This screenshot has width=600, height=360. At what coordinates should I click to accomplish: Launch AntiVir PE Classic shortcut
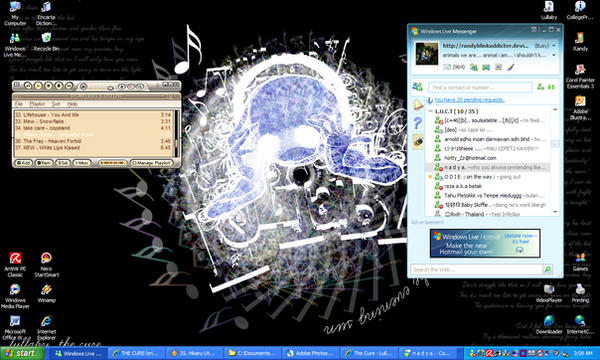click(15, 265)
